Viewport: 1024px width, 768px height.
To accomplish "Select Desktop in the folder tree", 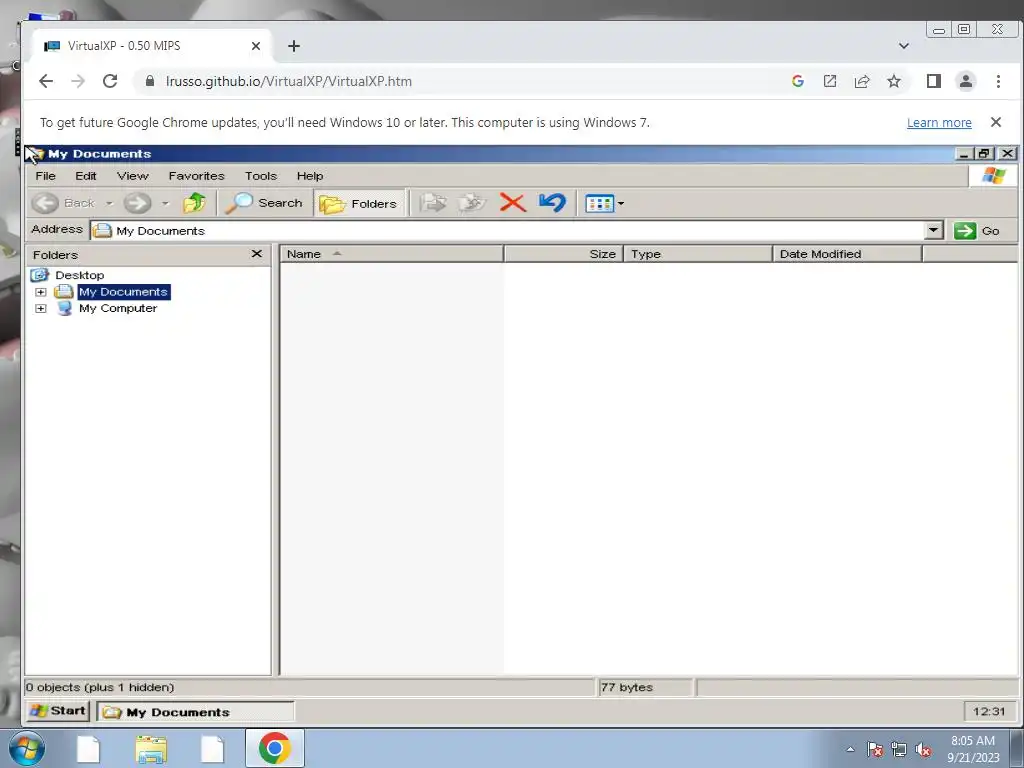I will pos(79,275).
